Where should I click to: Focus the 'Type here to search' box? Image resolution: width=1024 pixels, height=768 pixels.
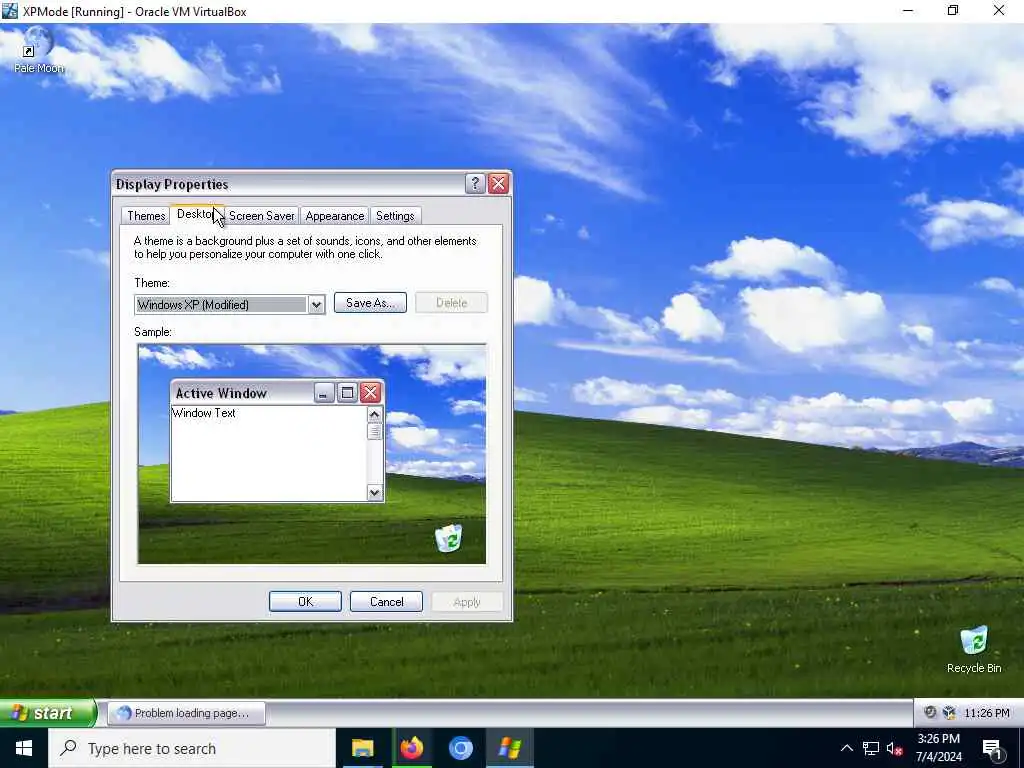click(x=192, y=748)
